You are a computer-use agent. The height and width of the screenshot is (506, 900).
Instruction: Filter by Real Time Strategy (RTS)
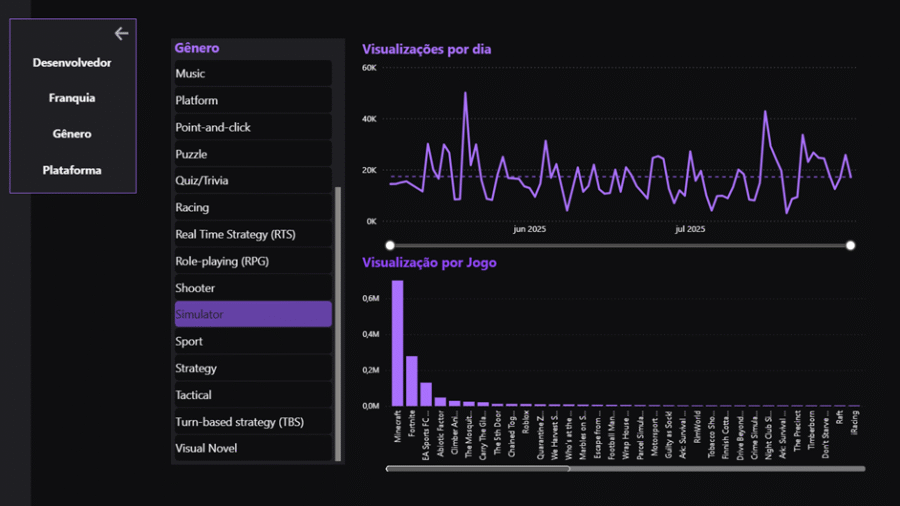tap(252, 235)
